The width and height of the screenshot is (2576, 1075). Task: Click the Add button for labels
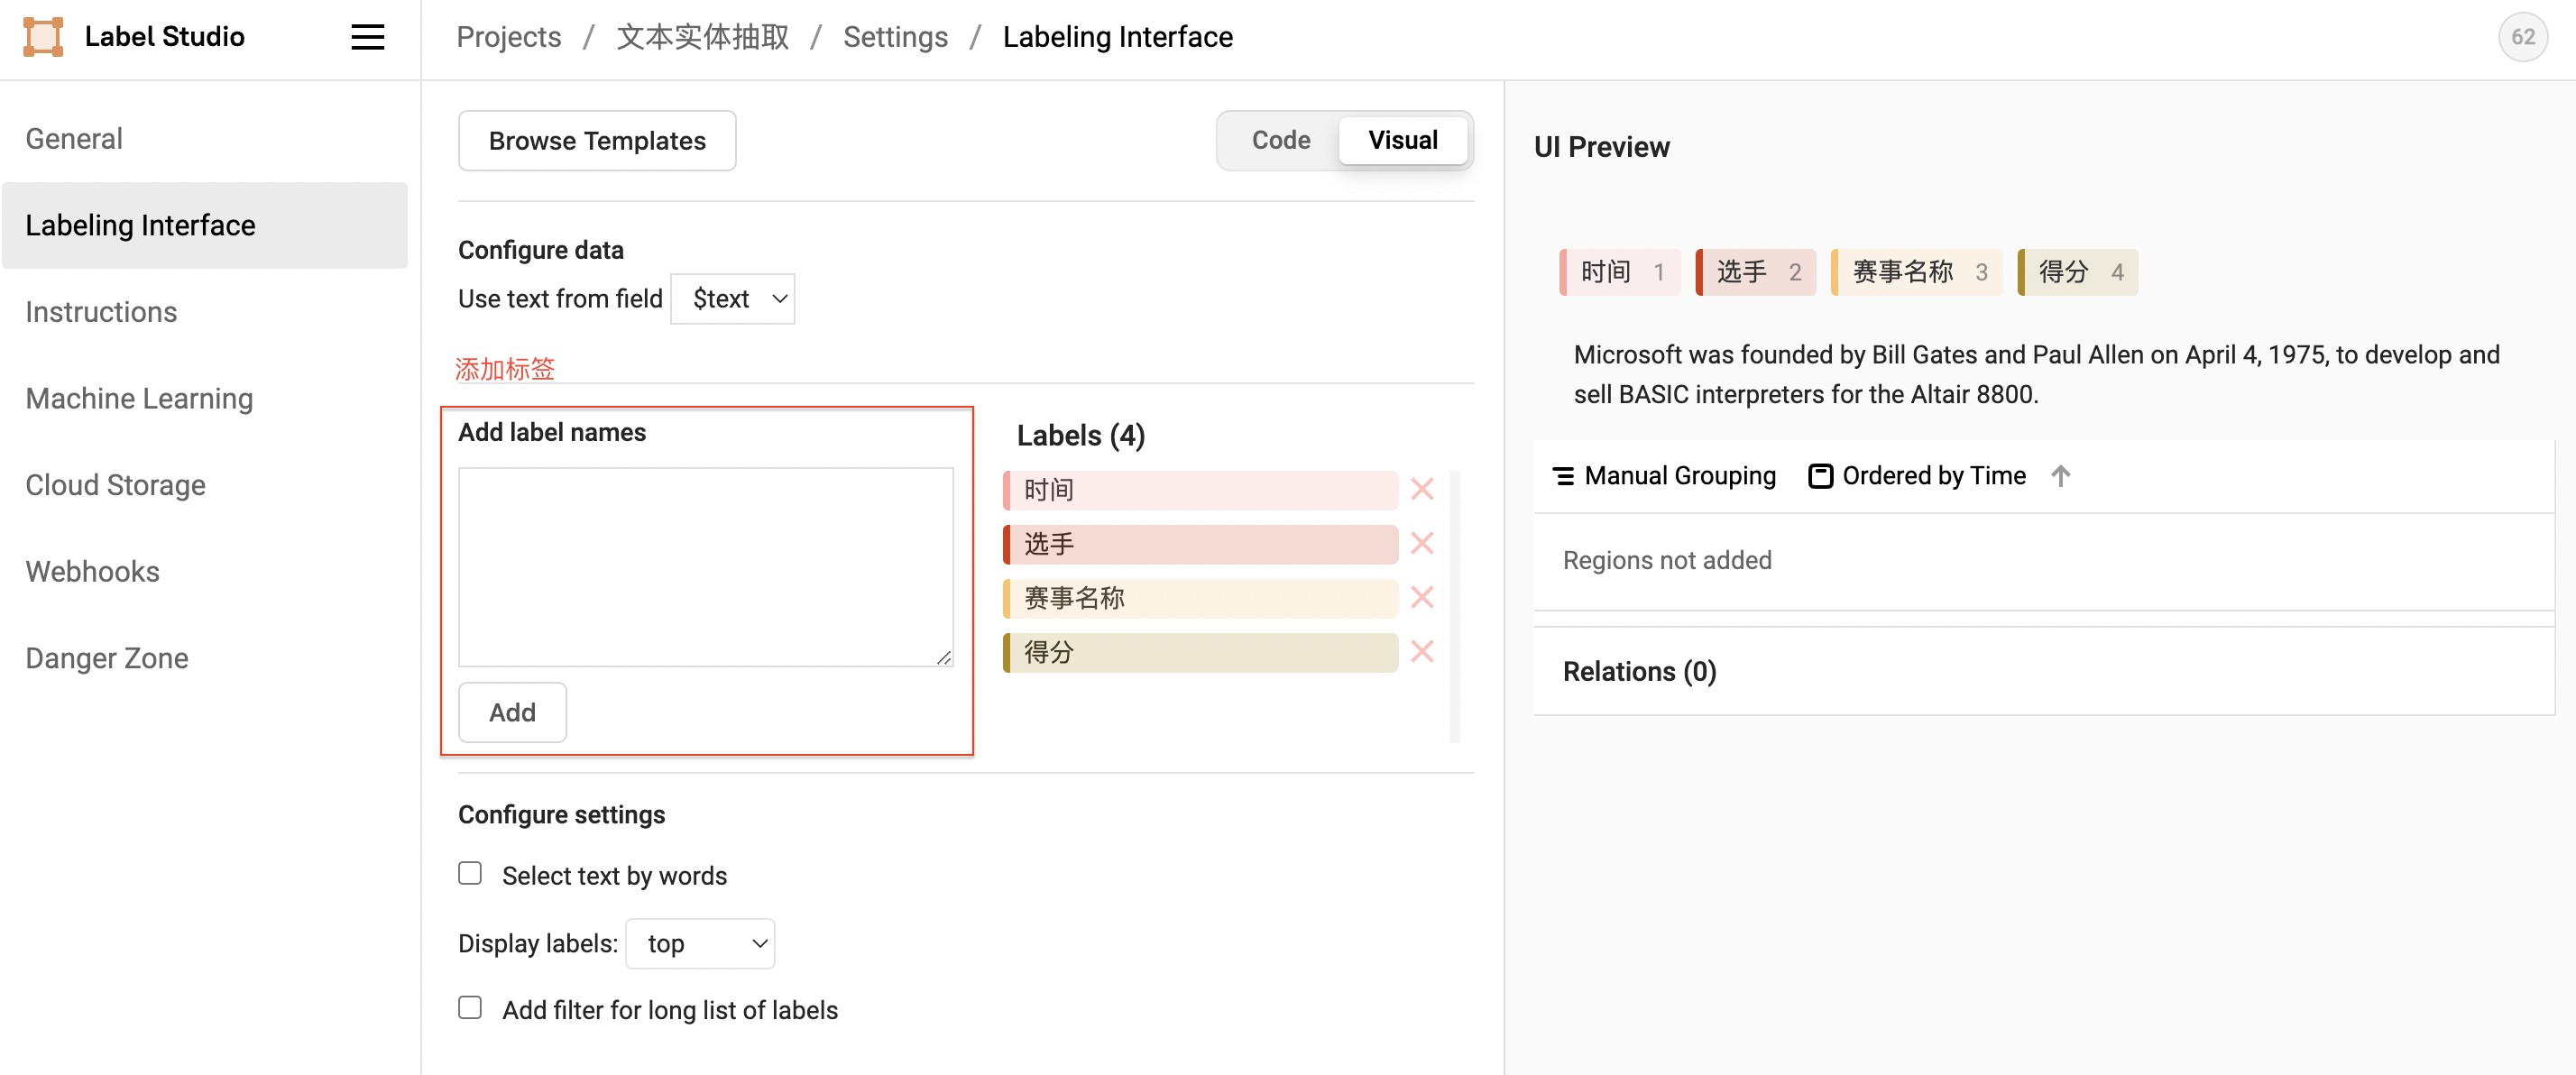(x=512, y=712)
